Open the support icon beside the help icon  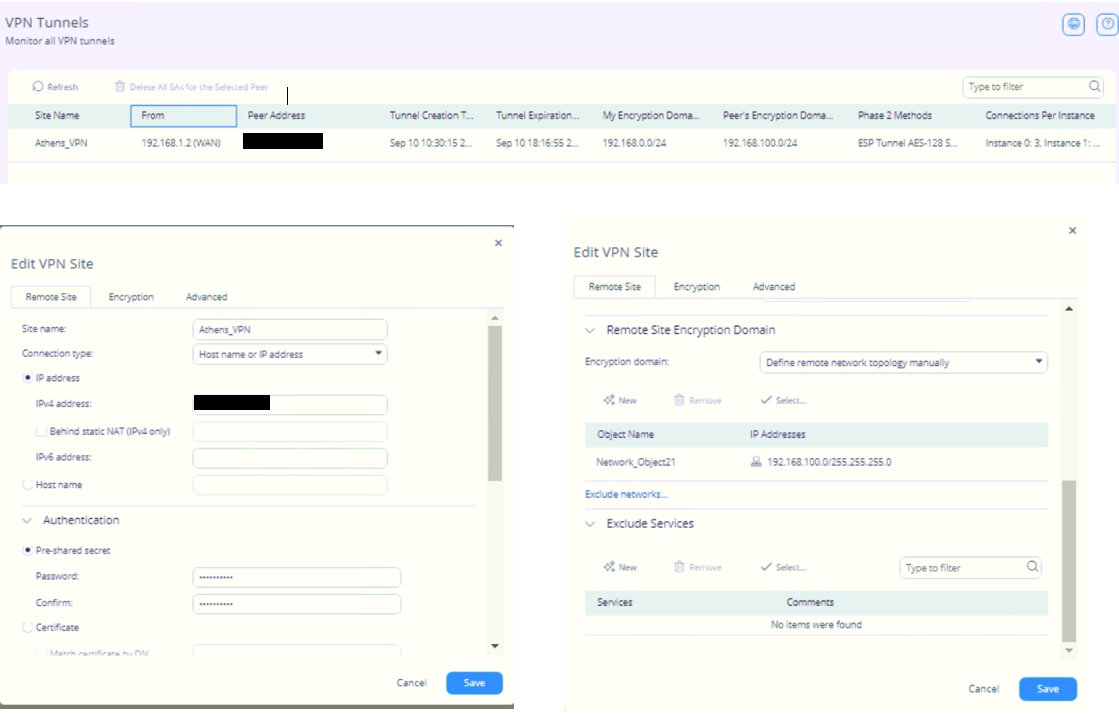pos(1073,24)
